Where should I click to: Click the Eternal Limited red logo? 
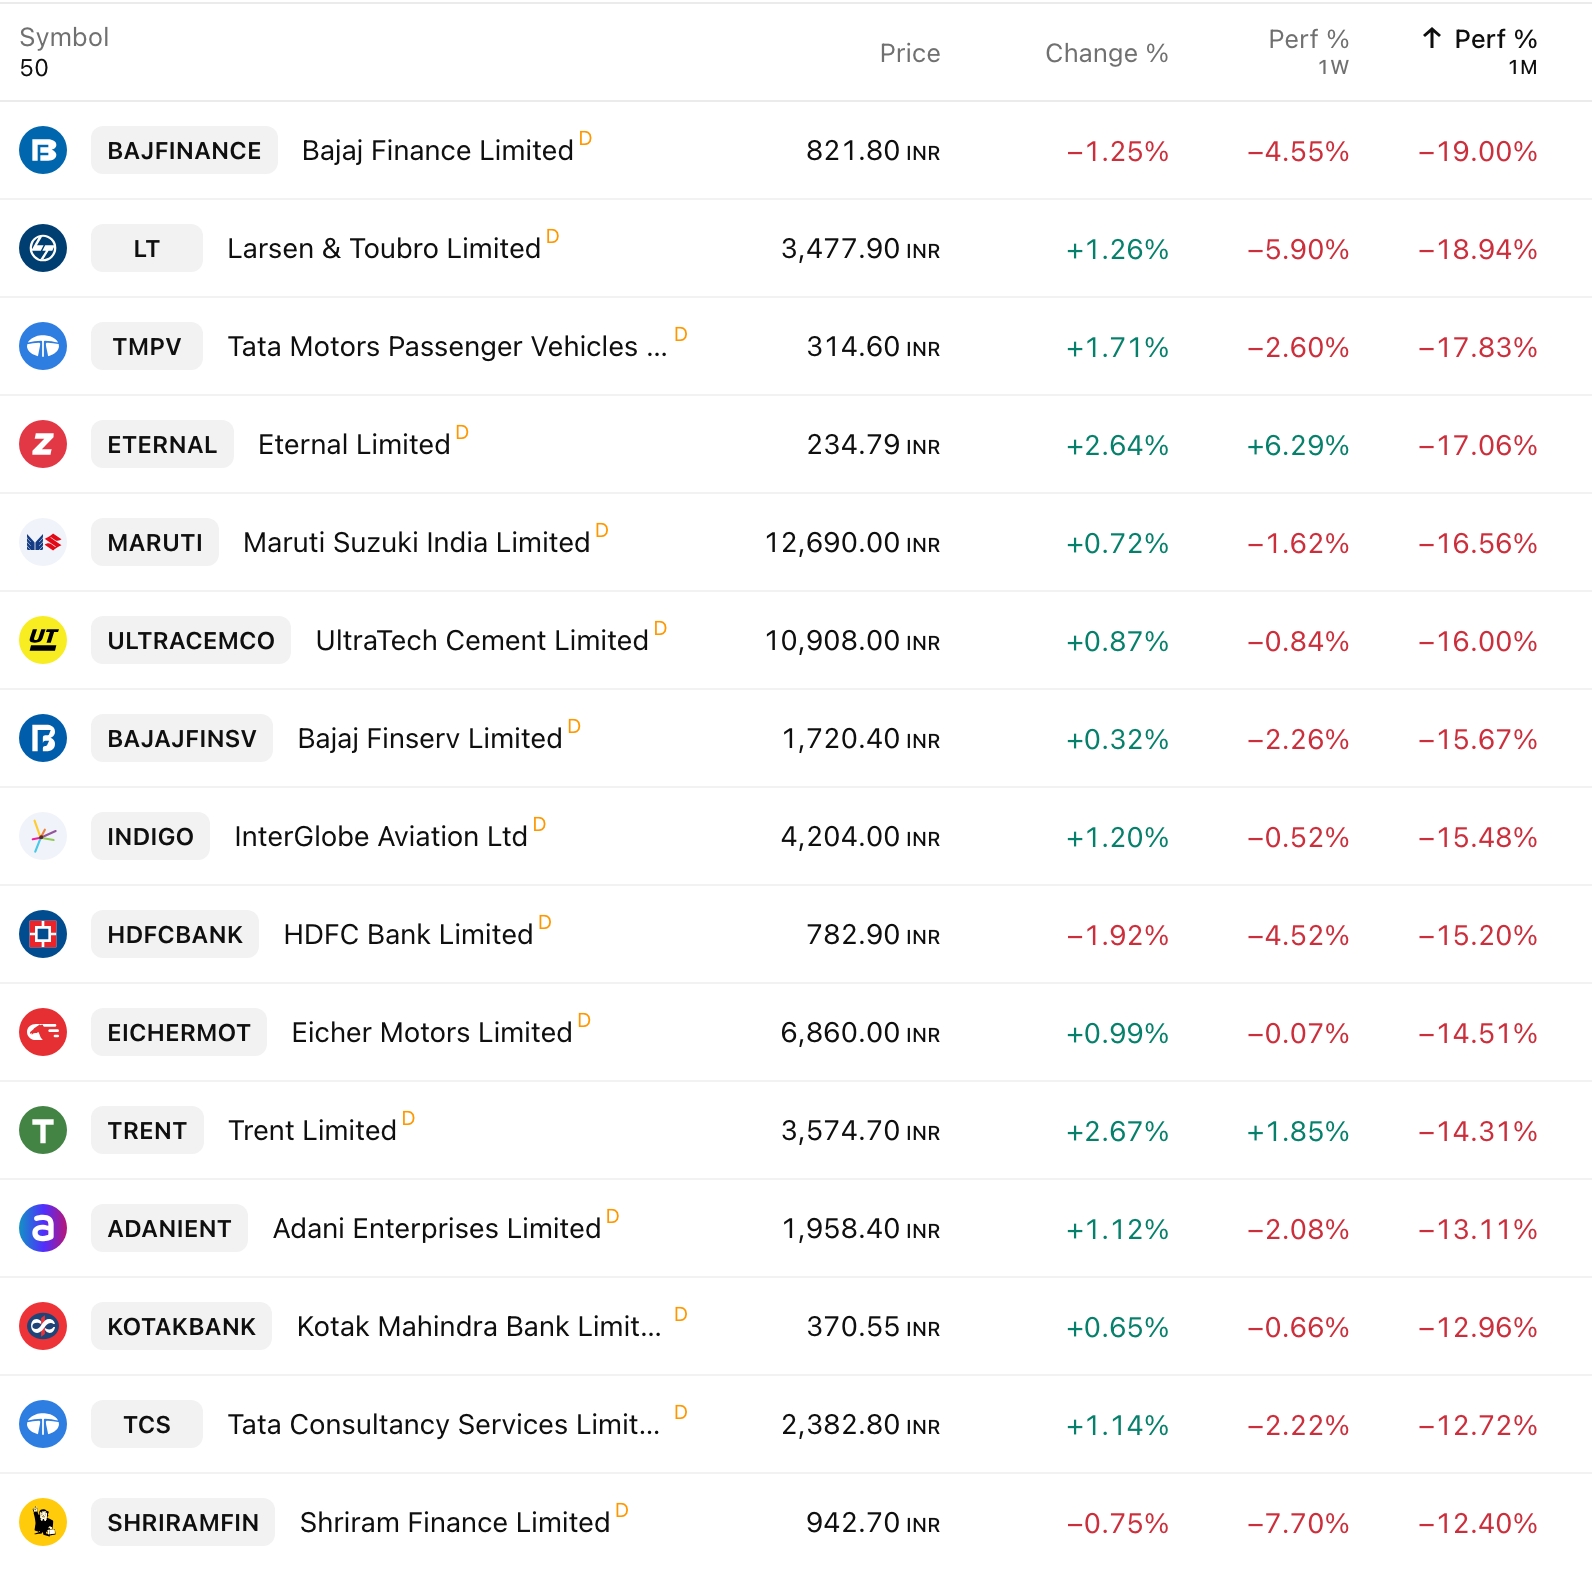click(x=43, y=445)
